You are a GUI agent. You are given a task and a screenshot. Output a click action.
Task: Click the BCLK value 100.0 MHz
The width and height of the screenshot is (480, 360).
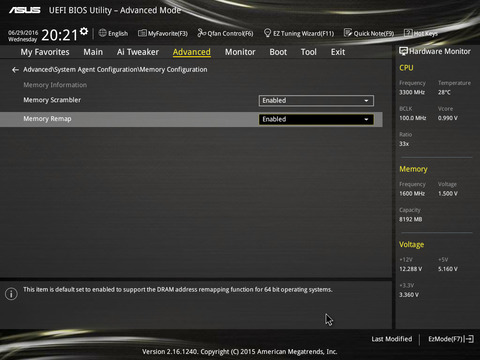coord(413,118)
